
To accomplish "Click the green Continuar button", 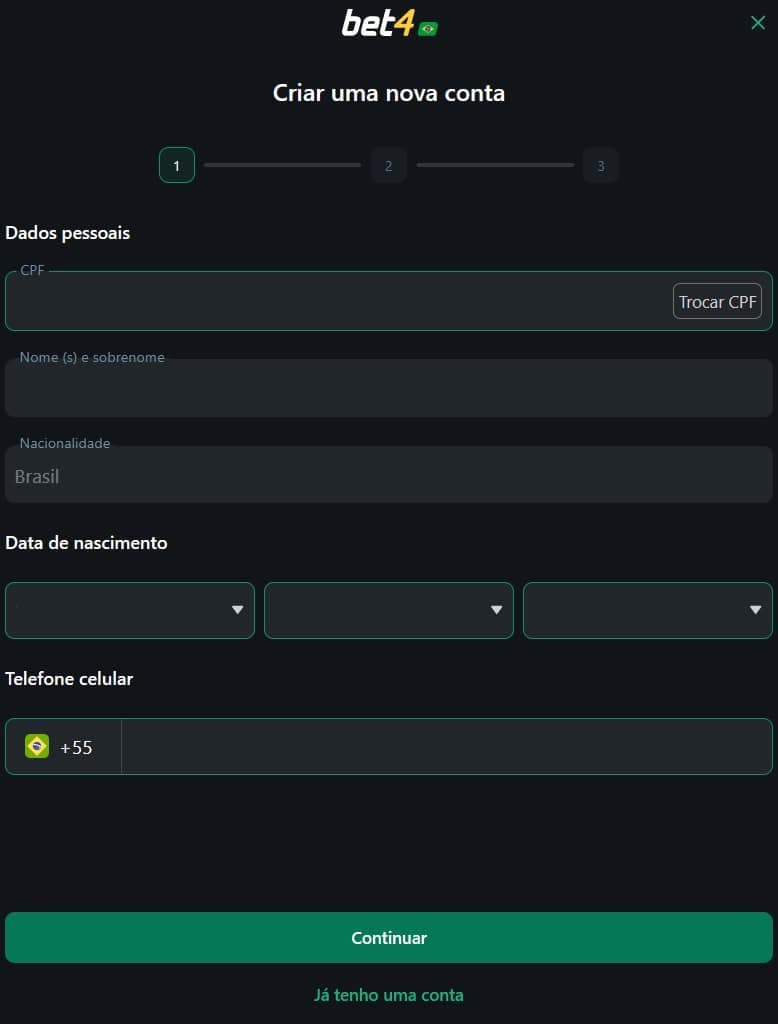I will tap(389, 937).
